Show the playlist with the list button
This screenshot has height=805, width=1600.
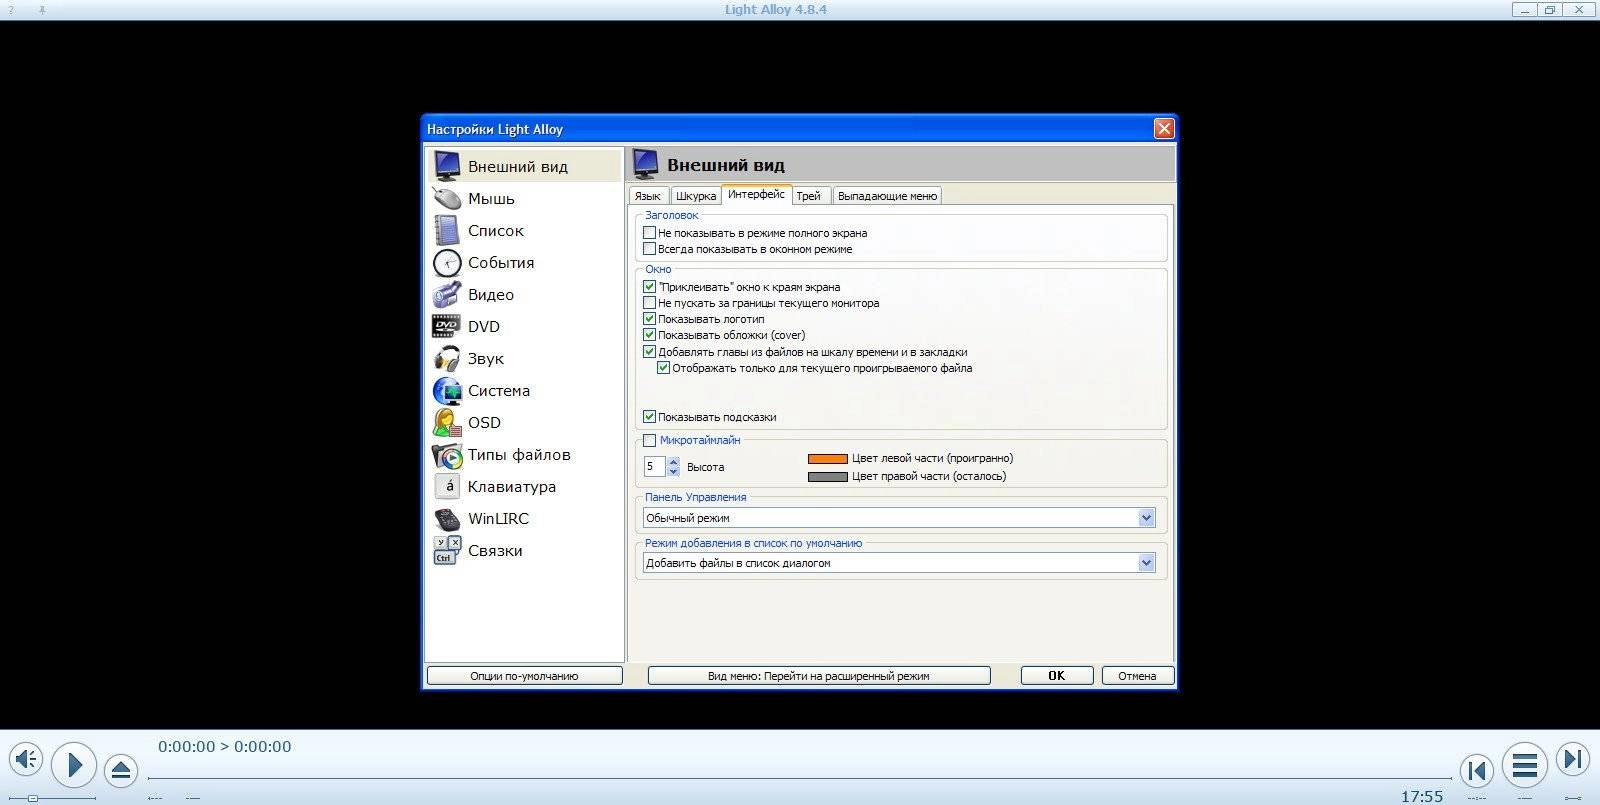tap(1524, 766)
